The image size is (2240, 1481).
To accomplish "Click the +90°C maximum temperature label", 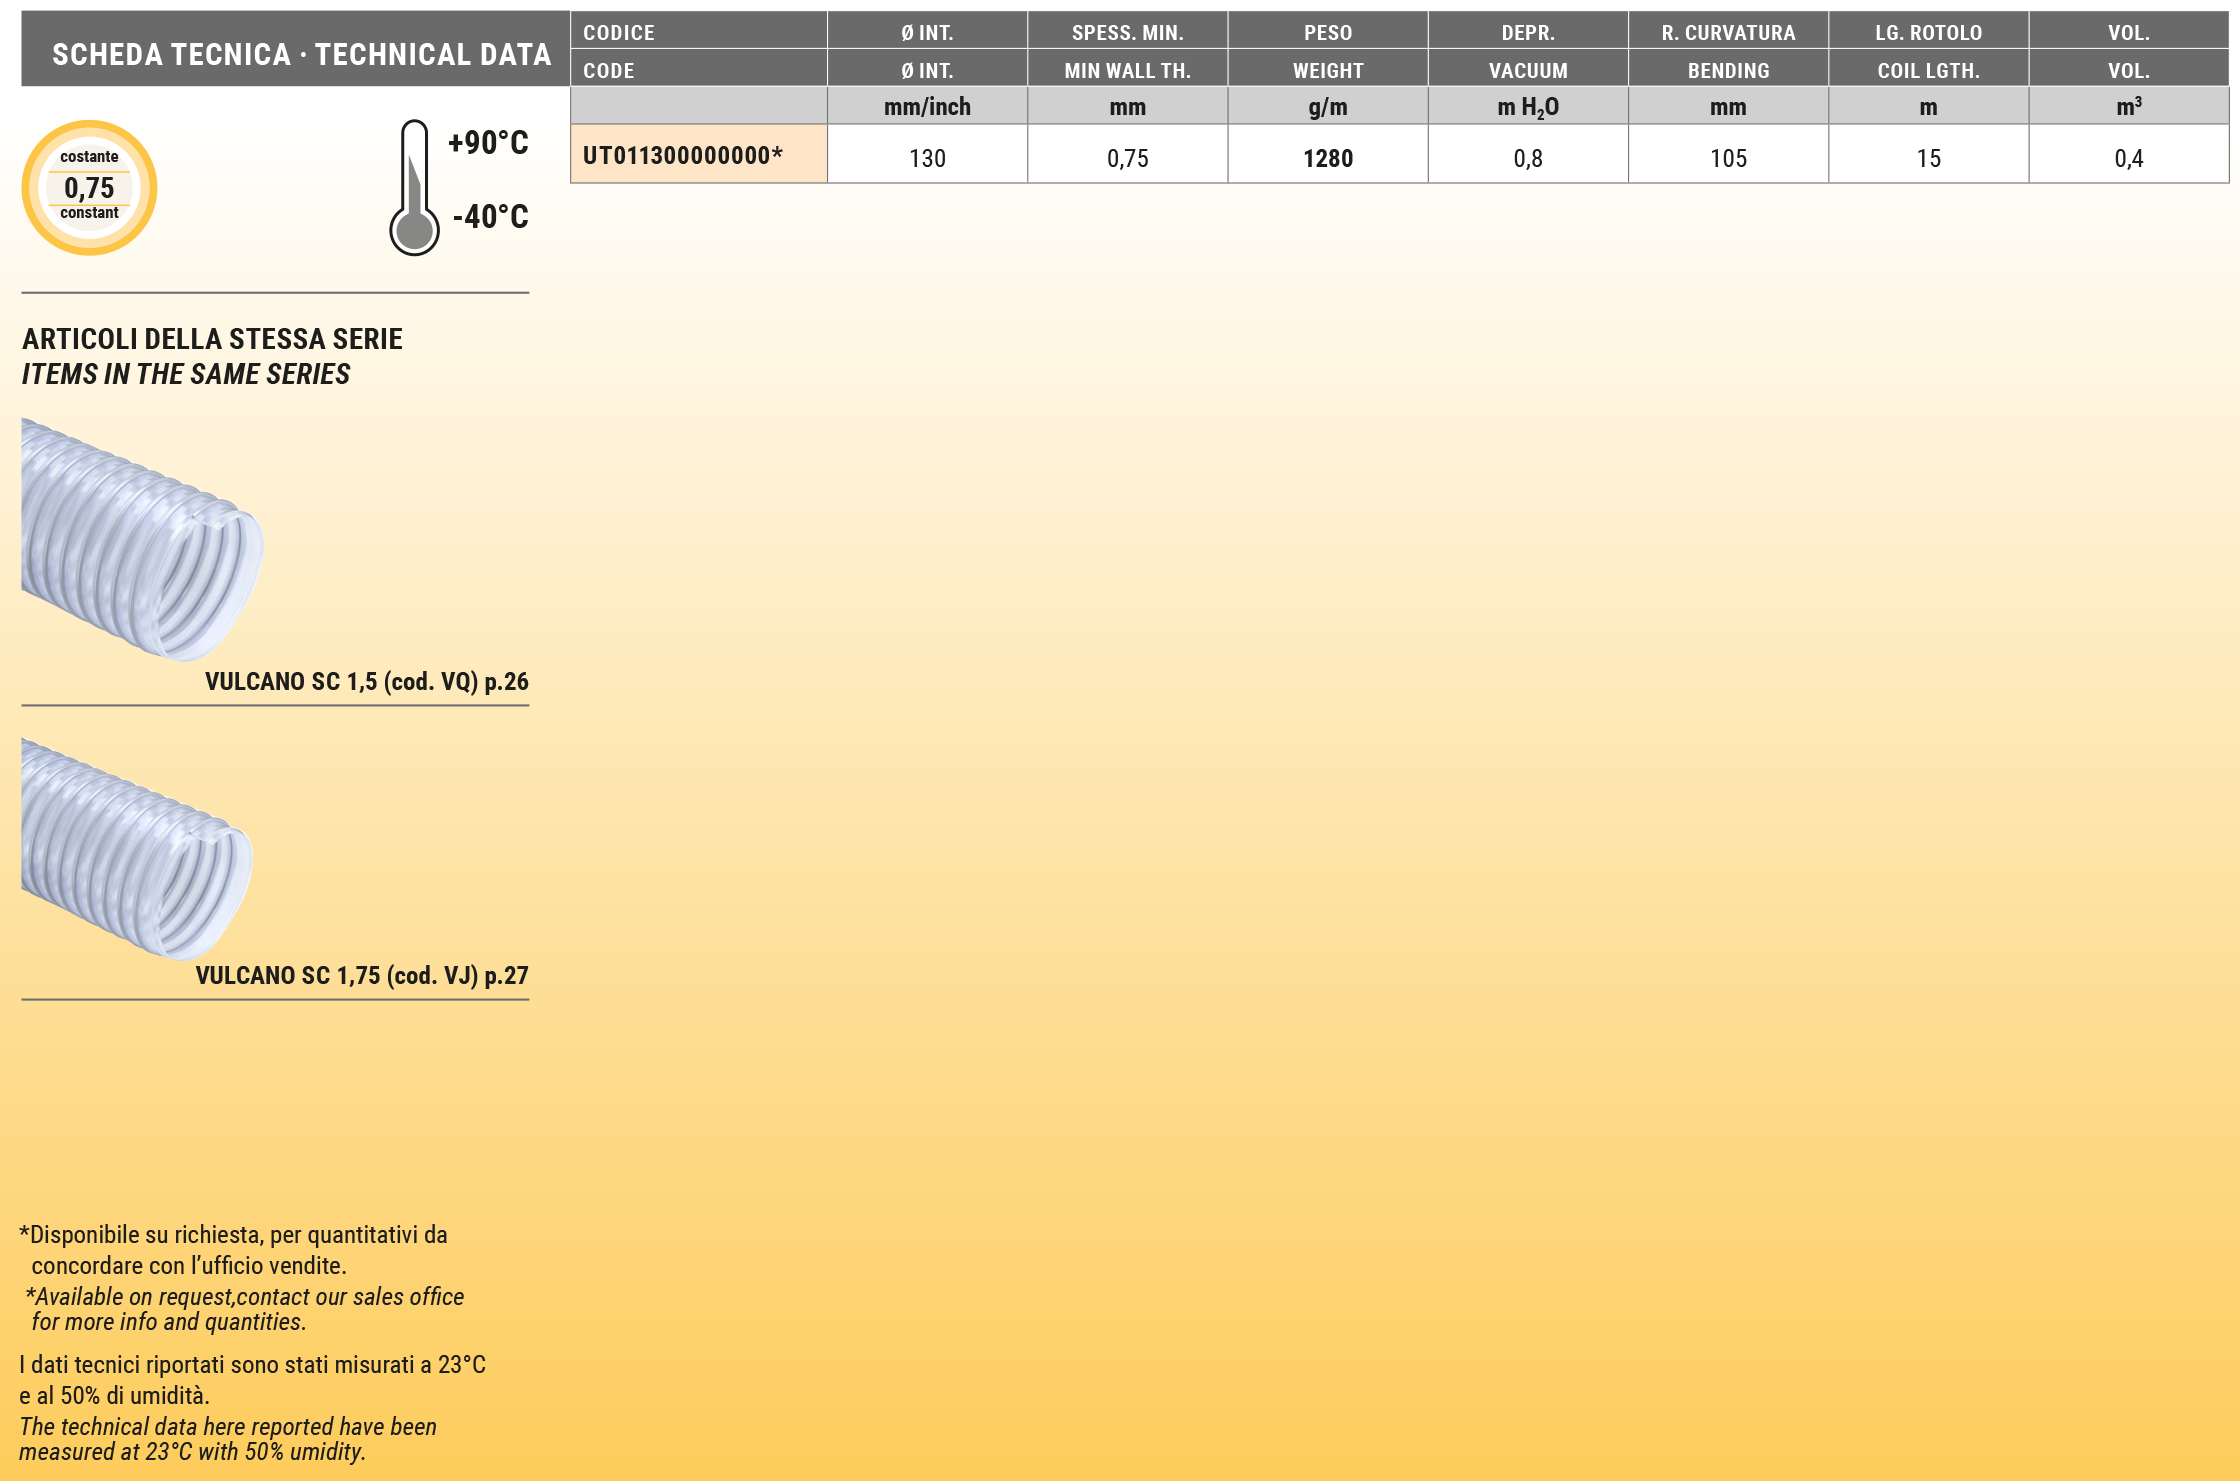I will click(488, 143).
